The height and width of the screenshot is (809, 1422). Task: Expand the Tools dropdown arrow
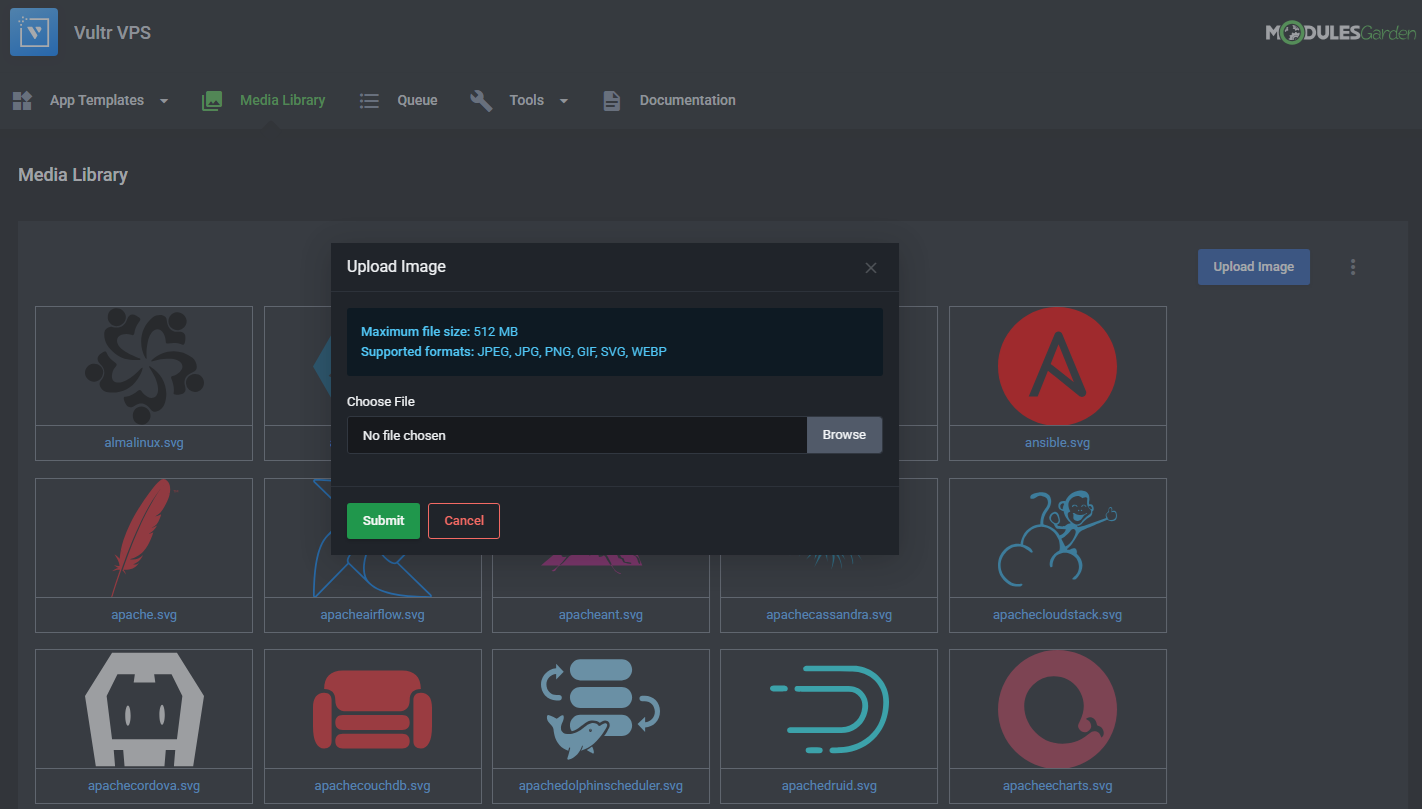coord(564,101)
